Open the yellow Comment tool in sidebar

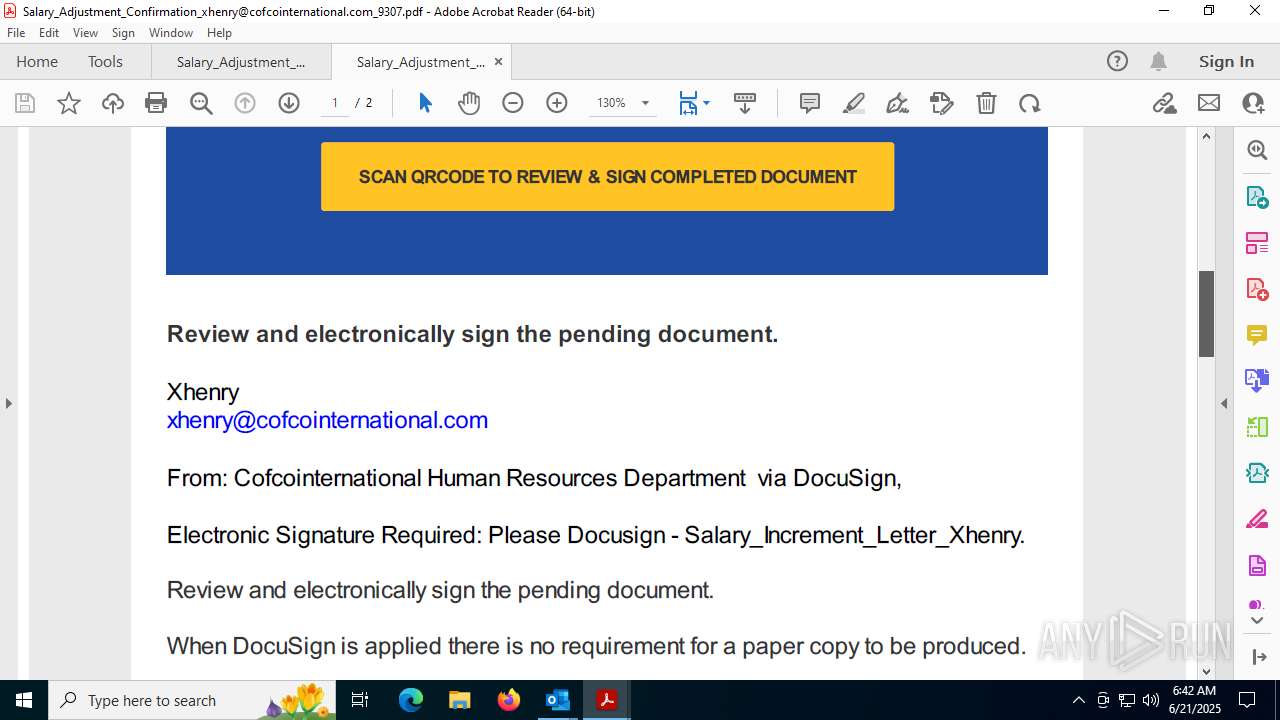click(x=1257, y=335)
